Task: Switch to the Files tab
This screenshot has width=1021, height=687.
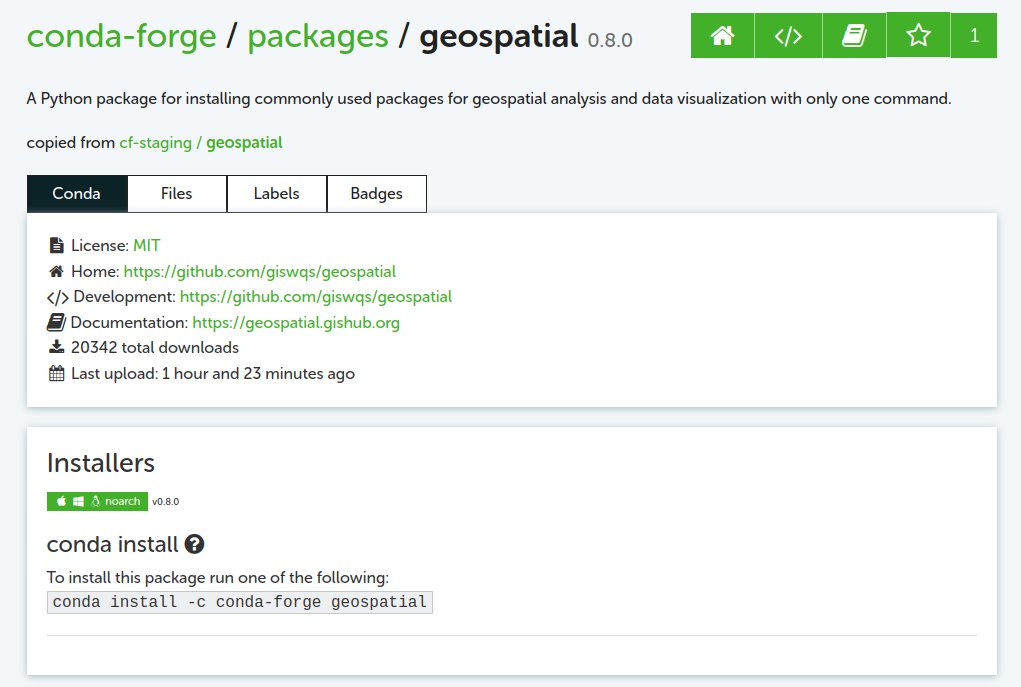Action: (x=176, y=193)
